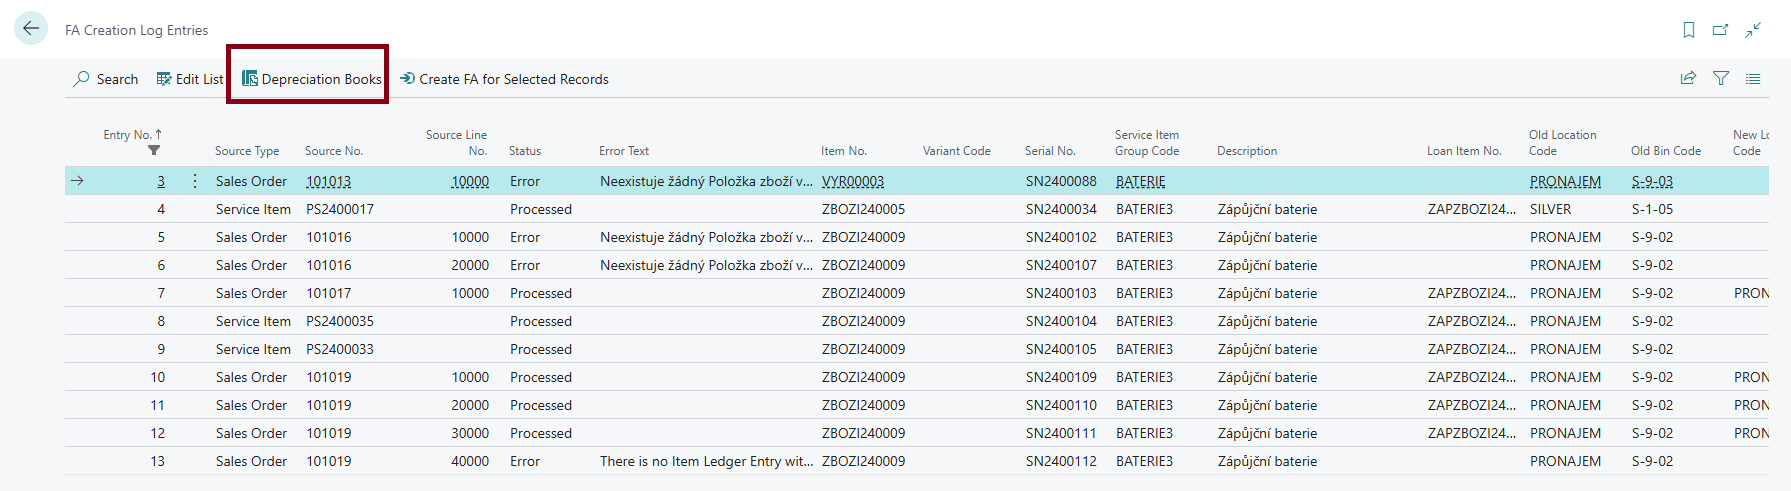The height and width of the screenshot is (491, 1791).
Task: Select item ZBOZI240005 cell
Action: click(863, 209)
